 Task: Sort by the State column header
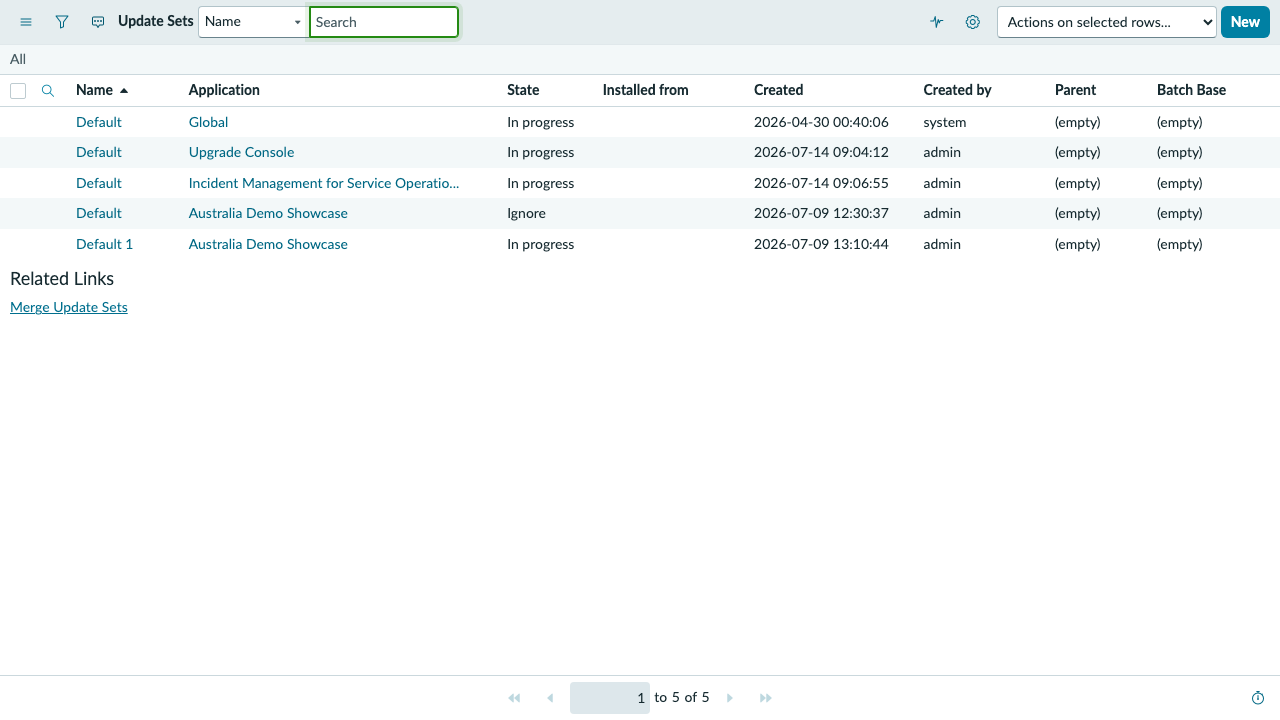[x=523, y=90]
